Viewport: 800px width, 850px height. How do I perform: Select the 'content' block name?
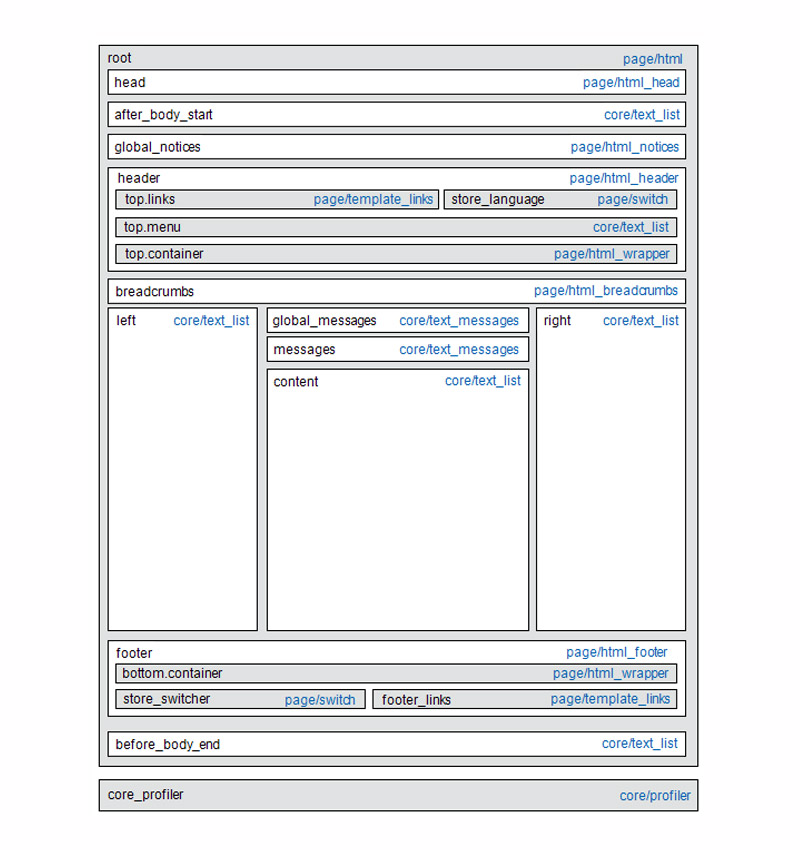pyautogui.click(x=296, y=382)
